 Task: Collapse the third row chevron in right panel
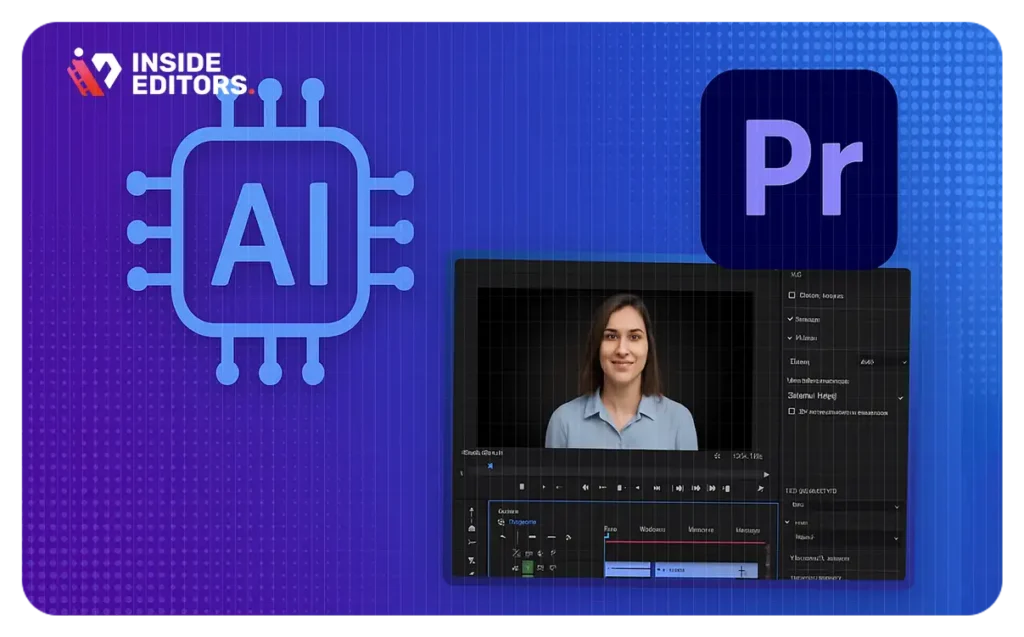pos(790,338)
